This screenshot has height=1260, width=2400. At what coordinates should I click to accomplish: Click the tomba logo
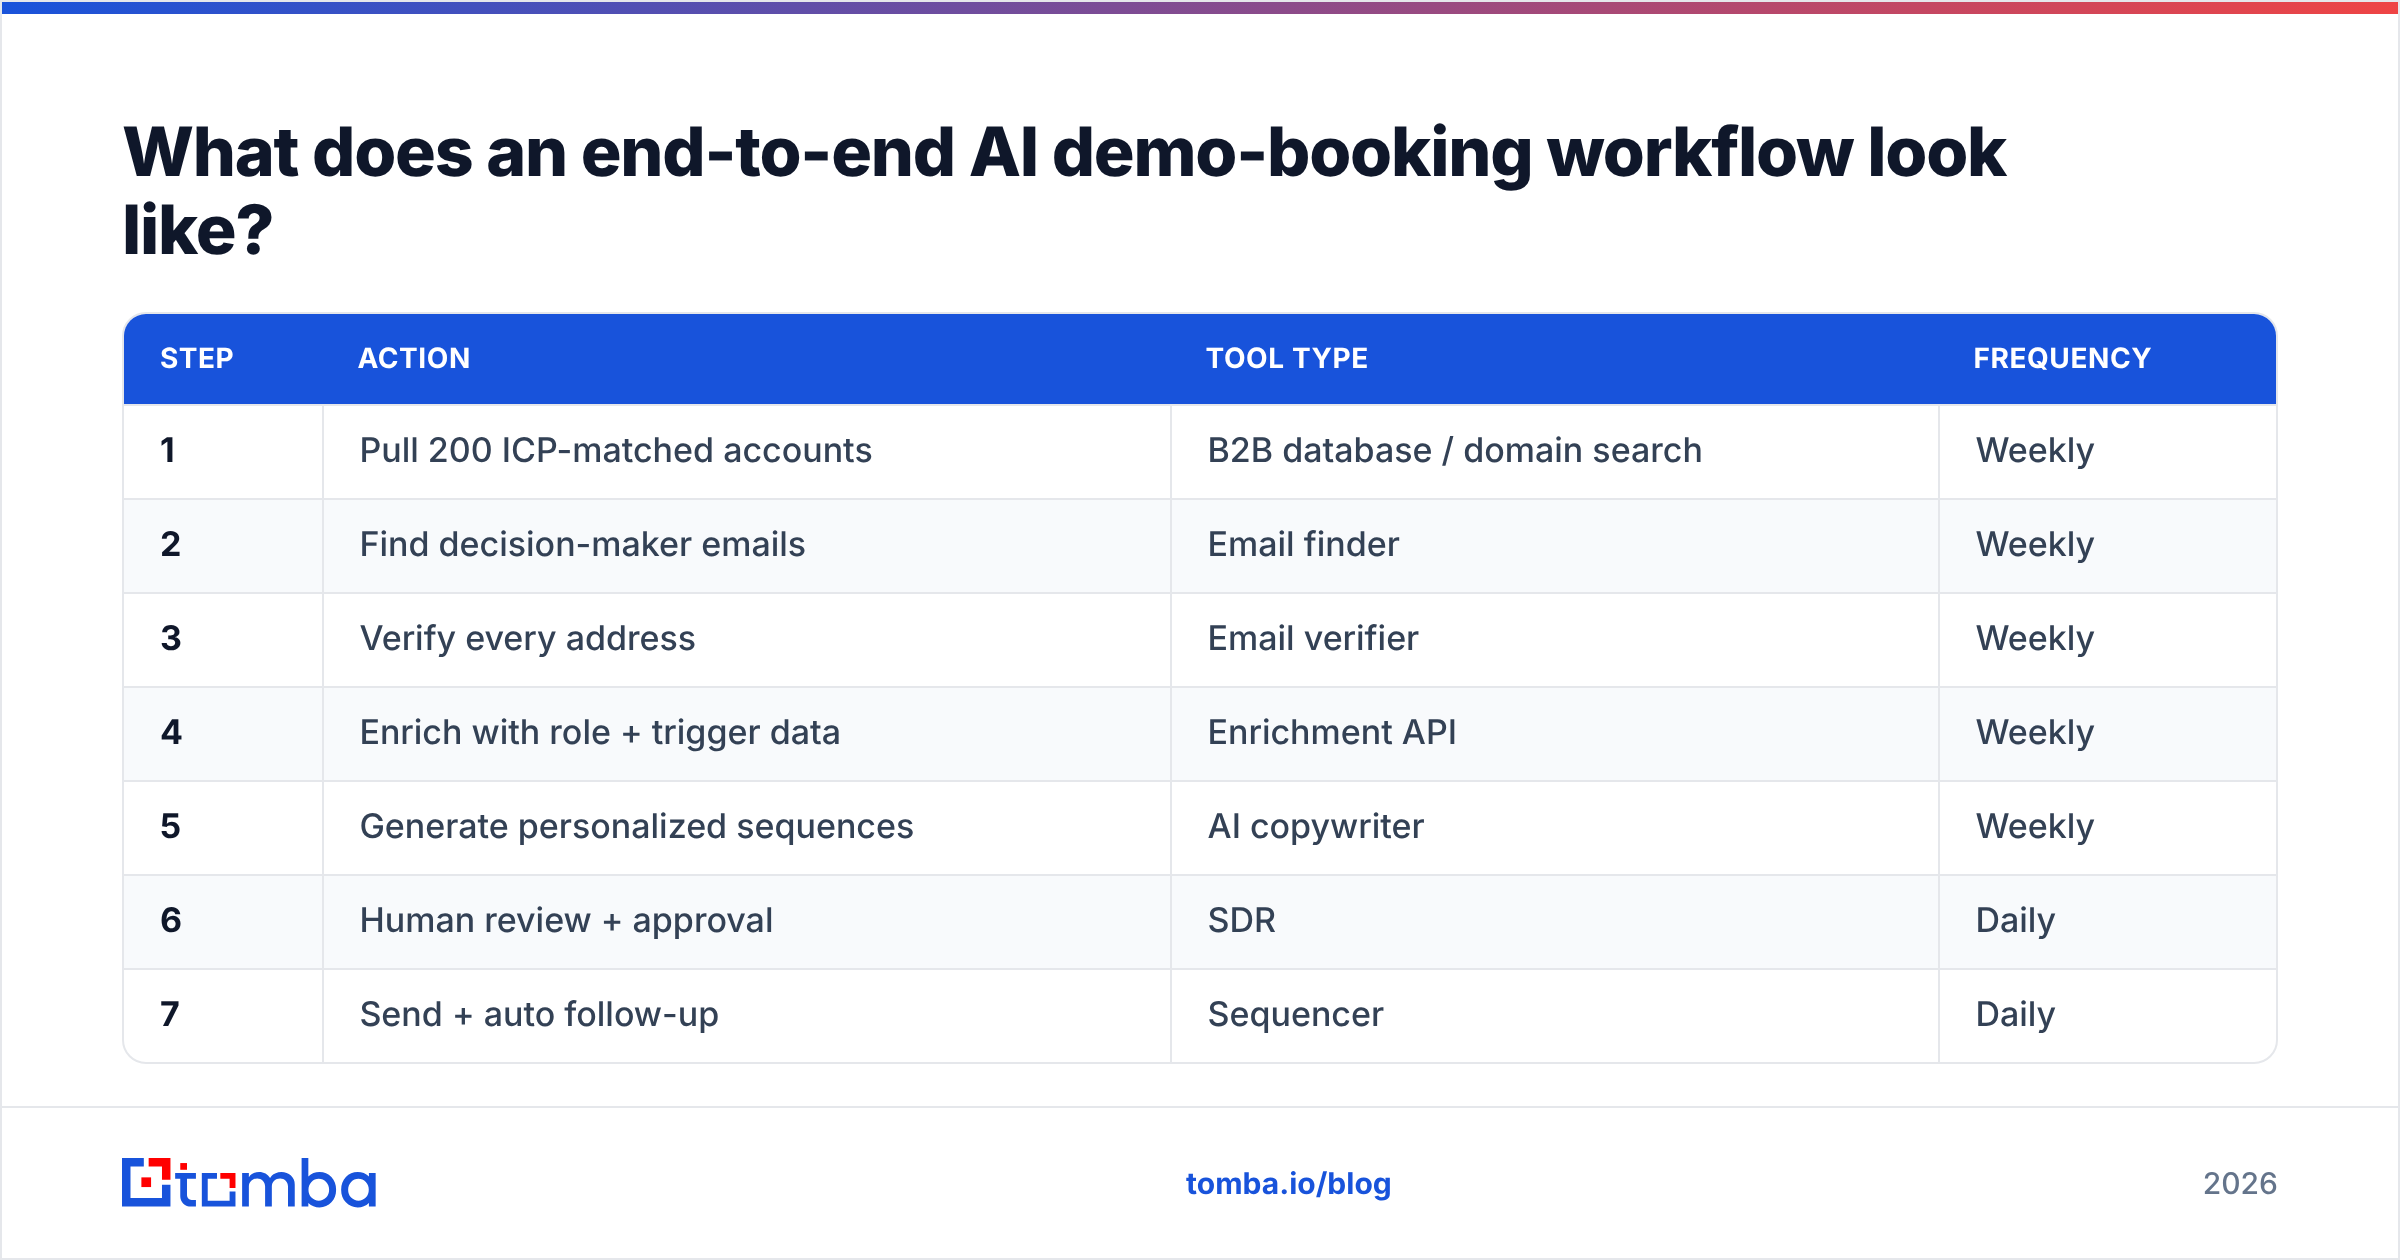click(x=249, y=1183)
